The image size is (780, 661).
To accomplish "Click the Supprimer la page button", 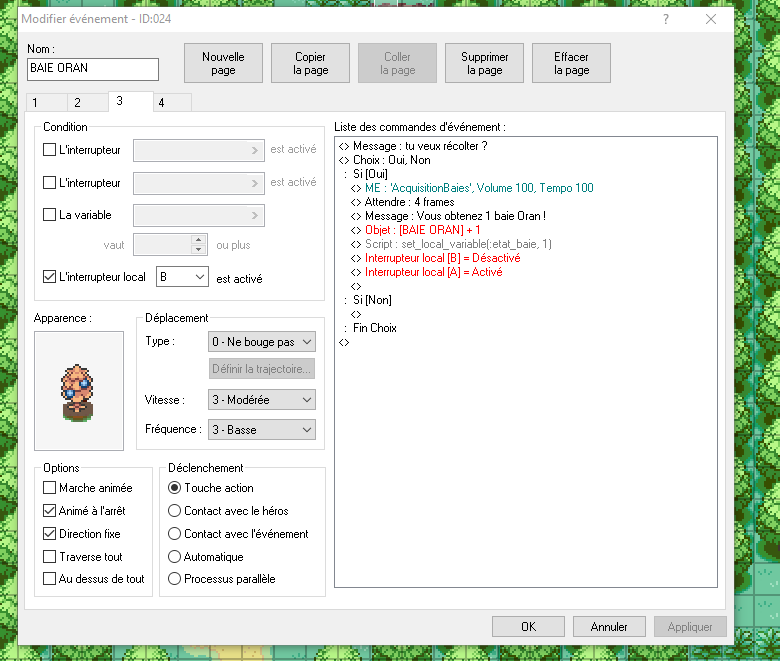I will 485,63.
